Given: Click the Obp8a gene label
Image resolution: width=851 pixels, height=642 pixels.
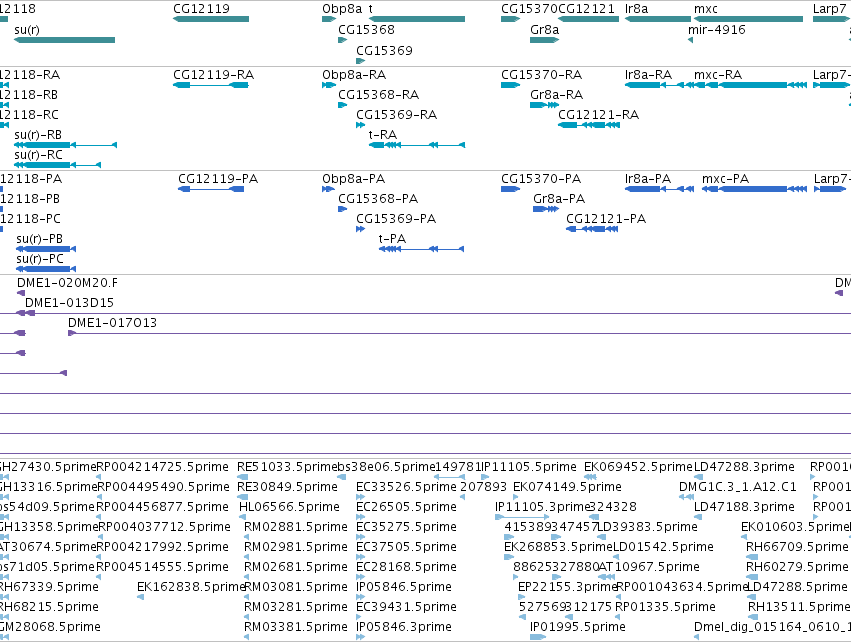Looking at the screenshot, I should pos(342,9).
